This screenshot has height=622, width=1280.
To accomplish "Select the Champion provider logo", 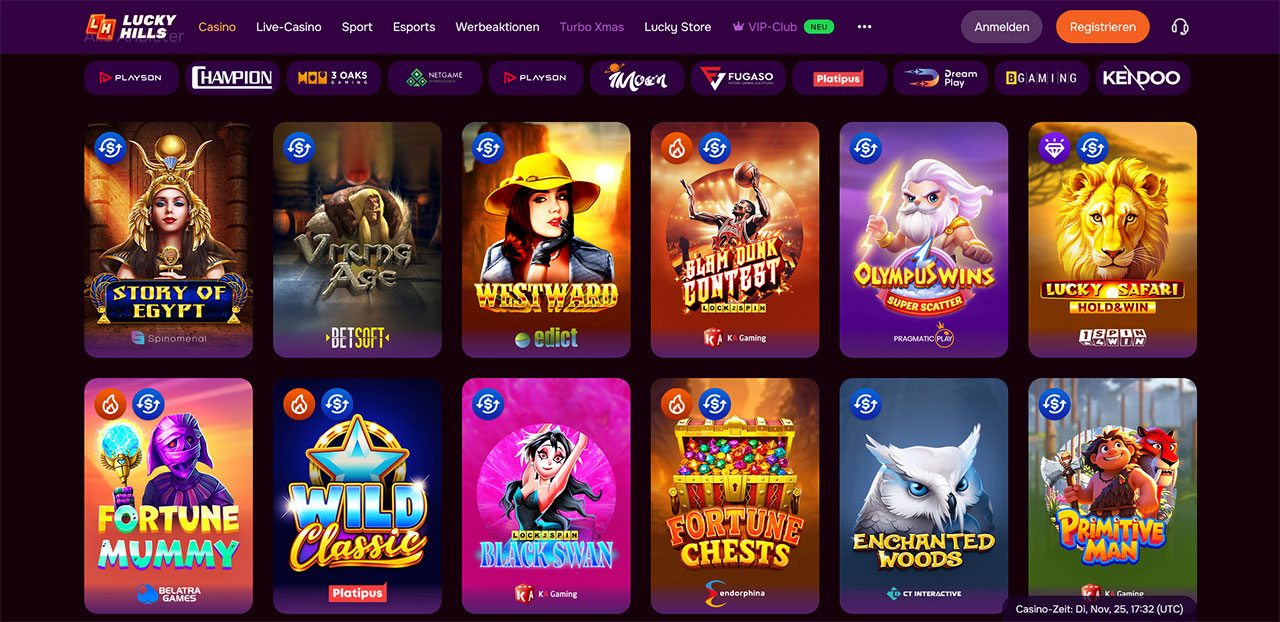I will (232, 78).
